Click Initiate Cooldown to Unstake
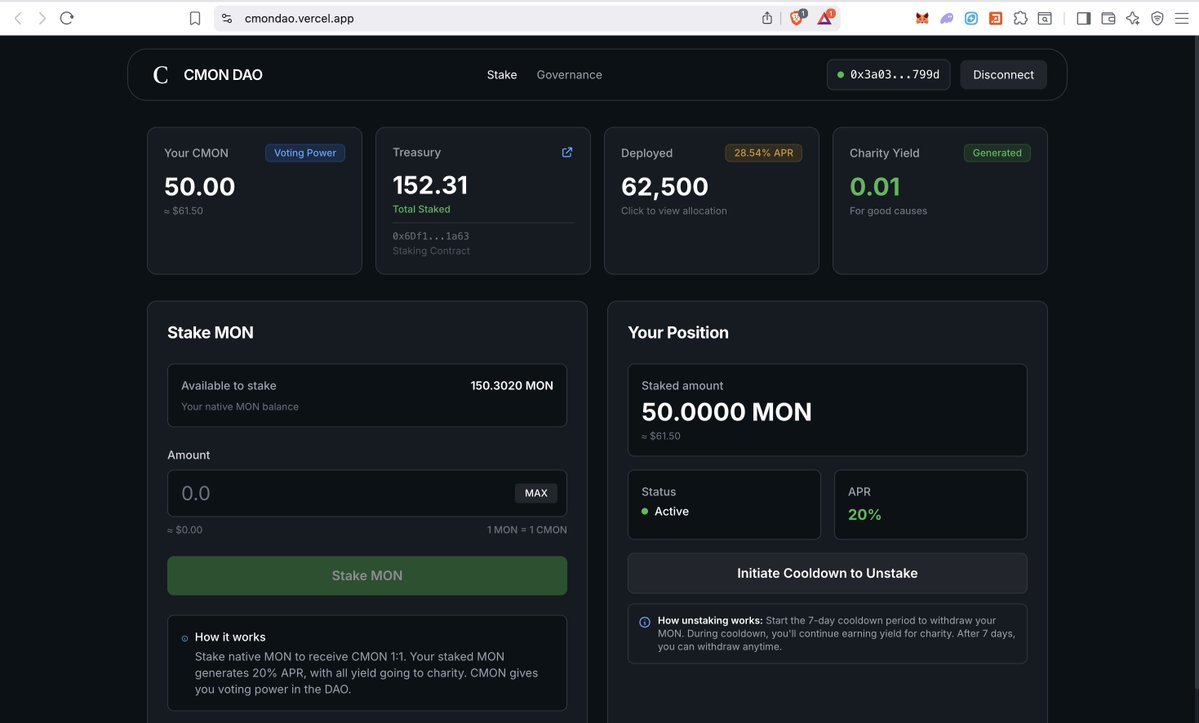The width and height of the screenshot is (1199, 723). point(827,574)
